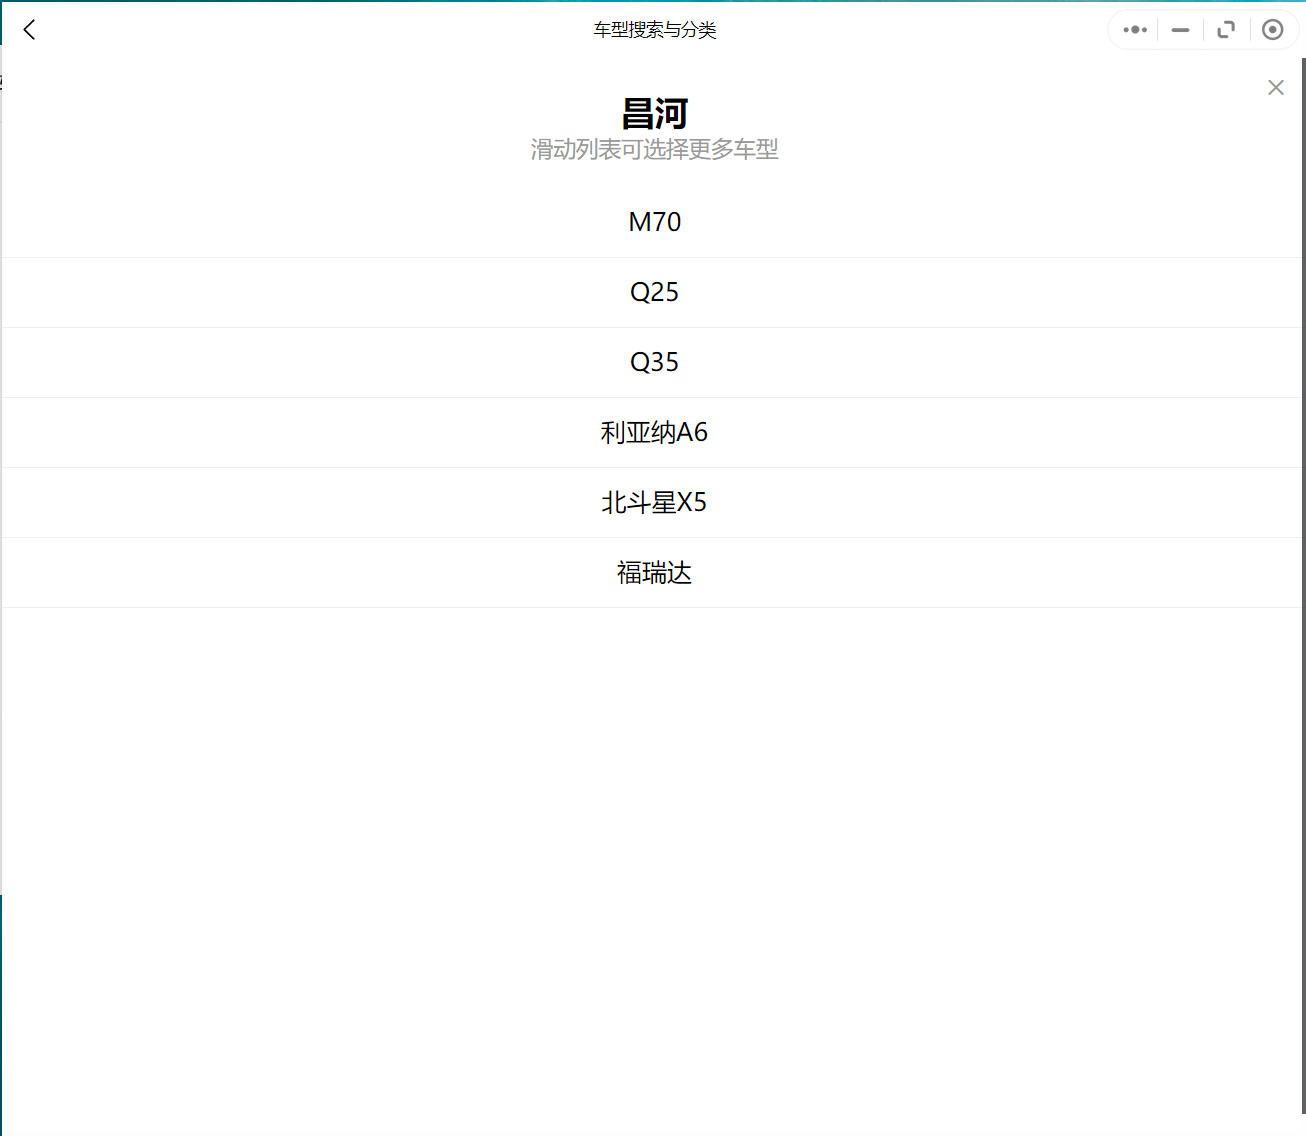Exit mini program via circle target icon
The image size is (1306, 1136).
1272,30
